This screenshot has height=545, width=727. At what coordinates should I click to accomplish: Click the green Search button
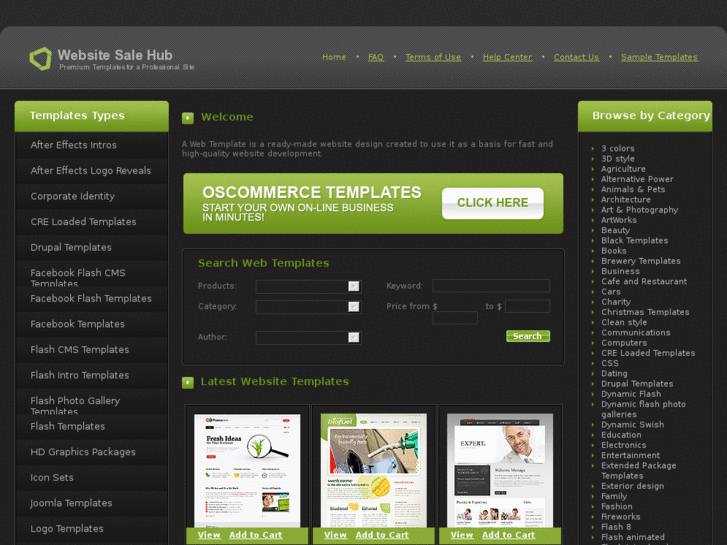click(528, 336)
